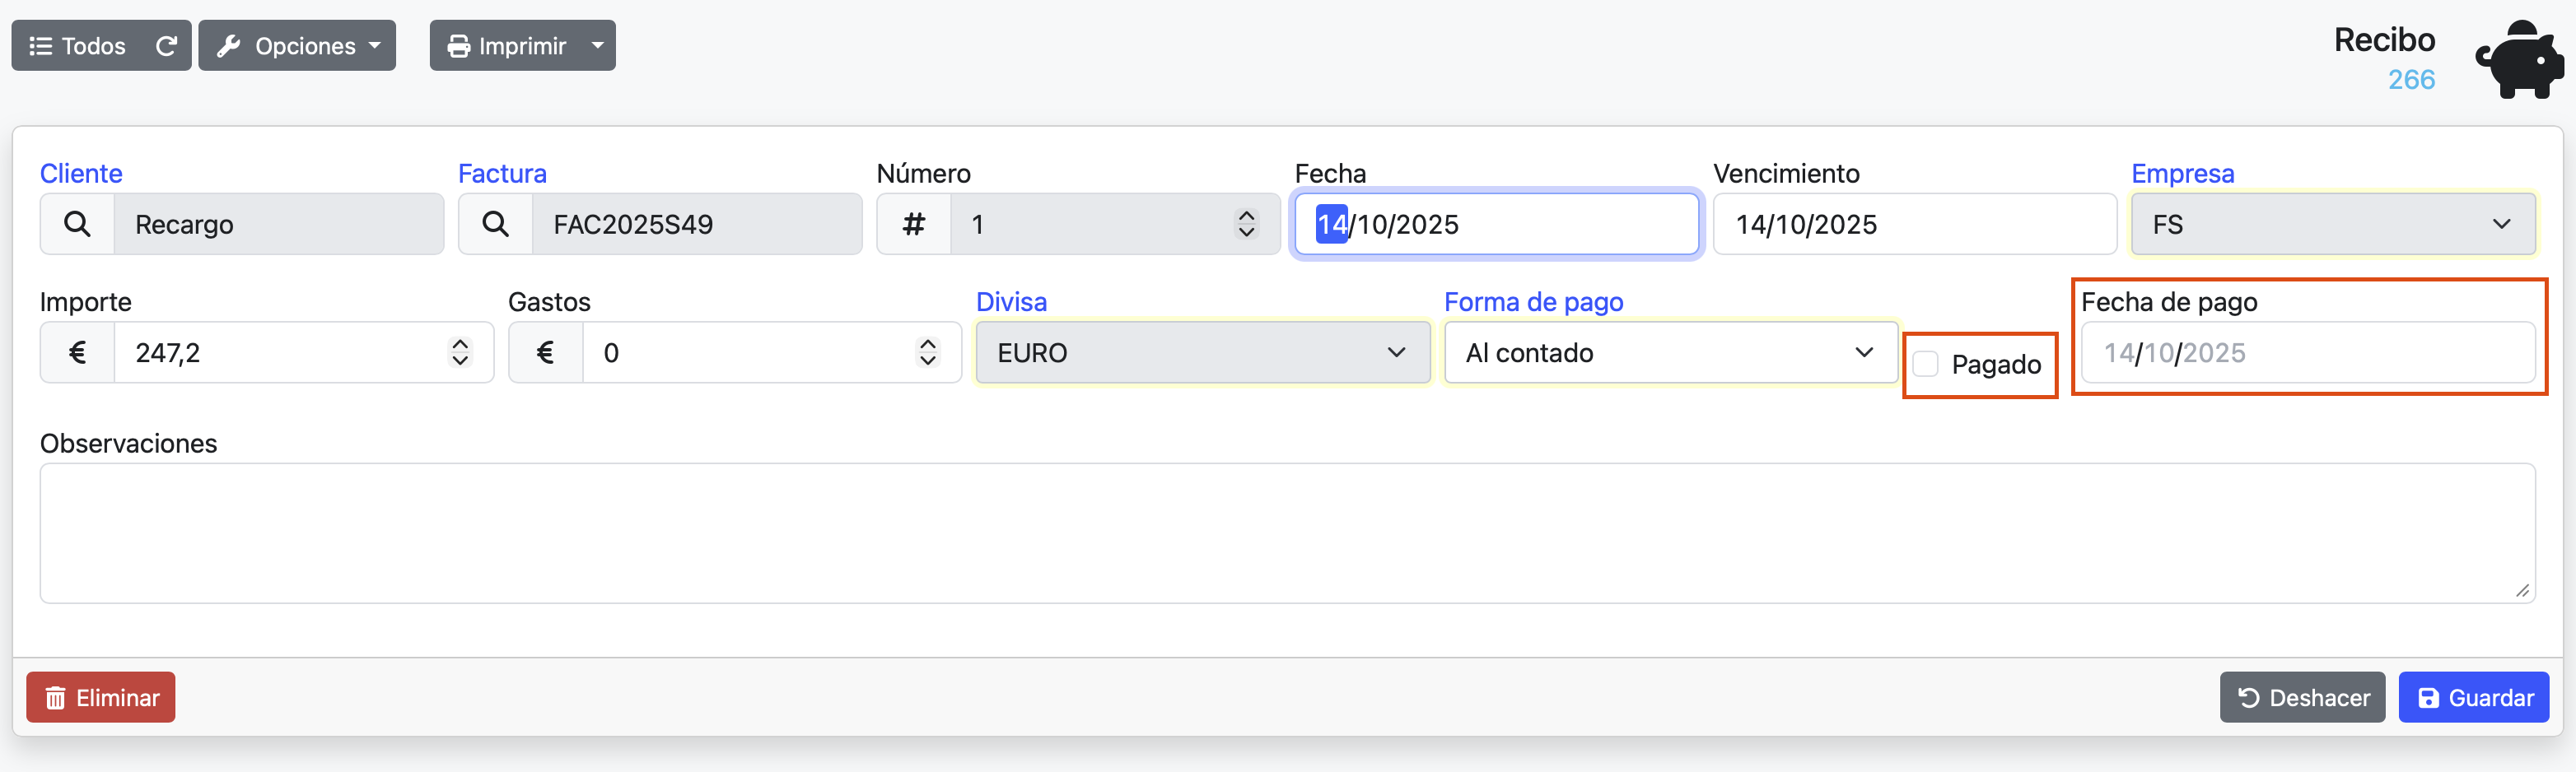Click the Cliente link label
Screen dimensions: 2576x772
[80, 173]
